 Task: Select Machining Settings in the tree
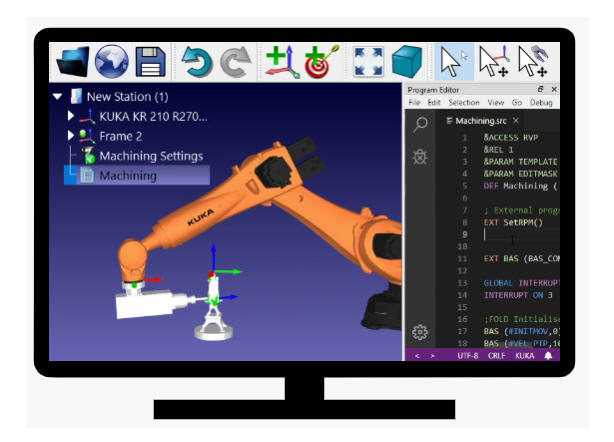click(150, 156)
